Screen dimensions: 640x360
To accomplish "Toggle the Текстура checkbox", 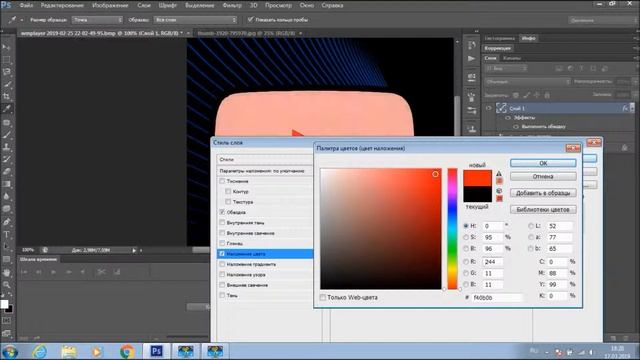I will coord(228,202).
